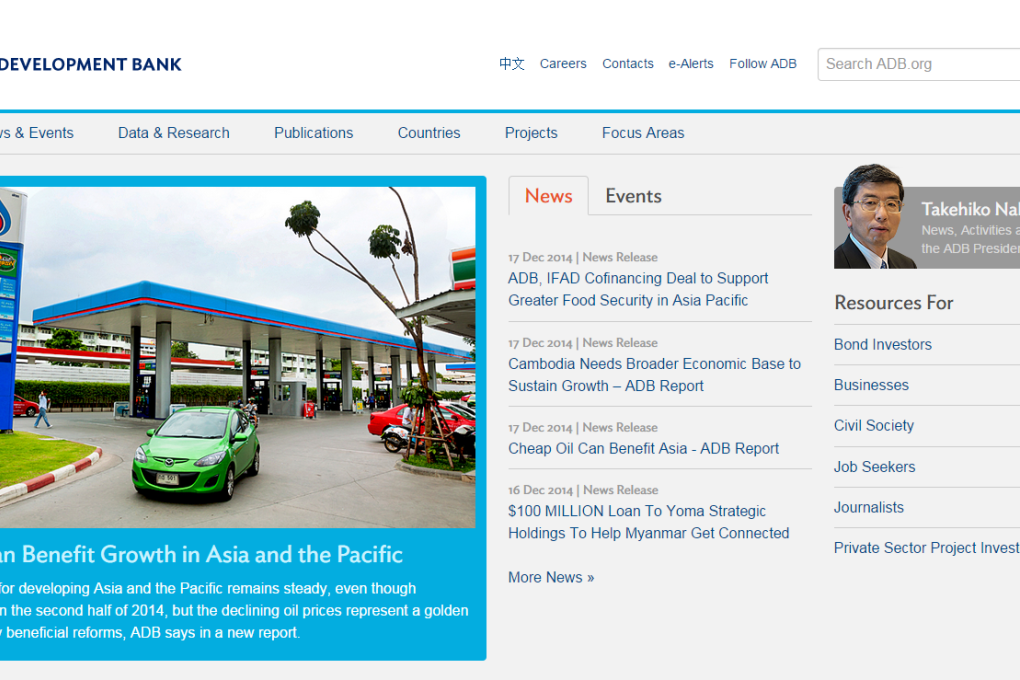Viewport: 1020px width, 680px height.
Task: Open the Cheap Oil Can Benefit Asia report
Action: point(643,448)
